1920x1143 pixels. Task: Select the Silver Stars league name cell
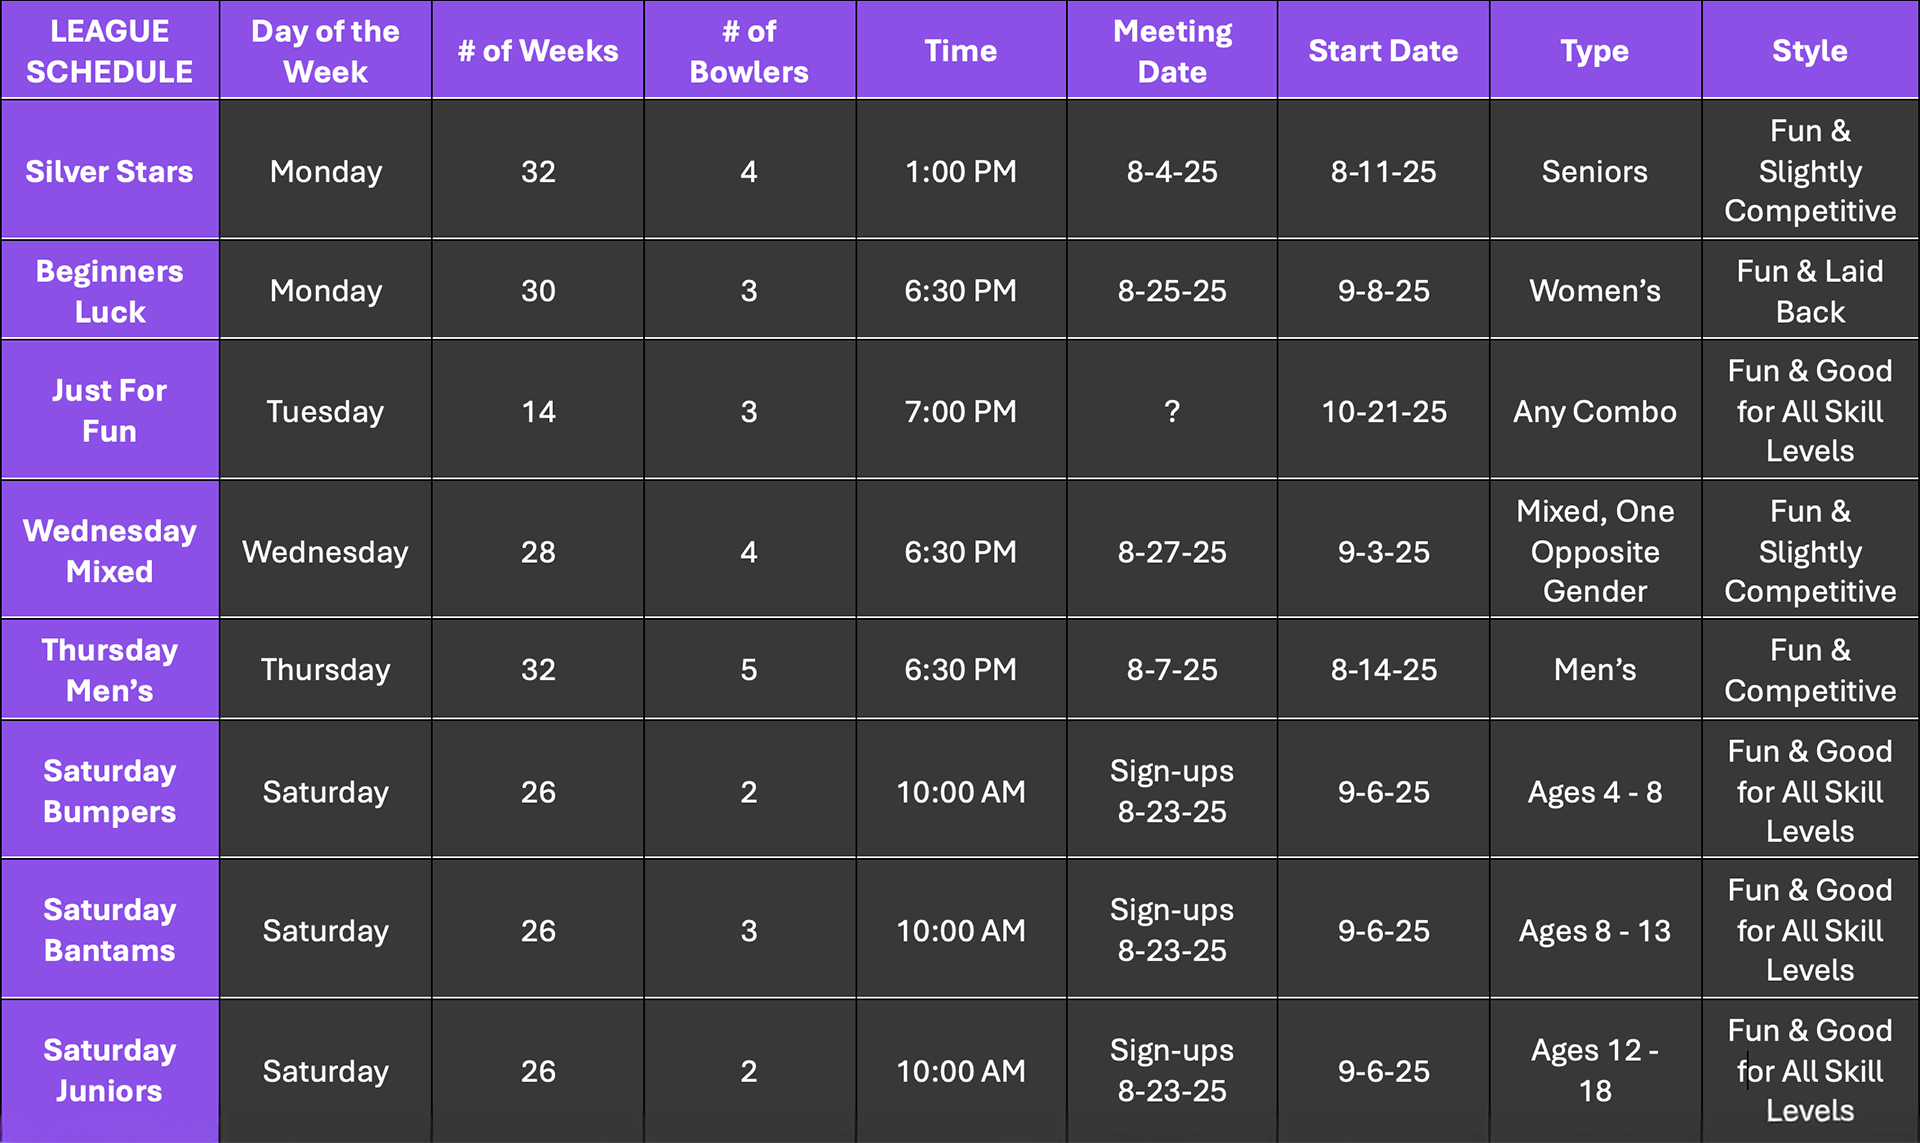click(110, 170)
